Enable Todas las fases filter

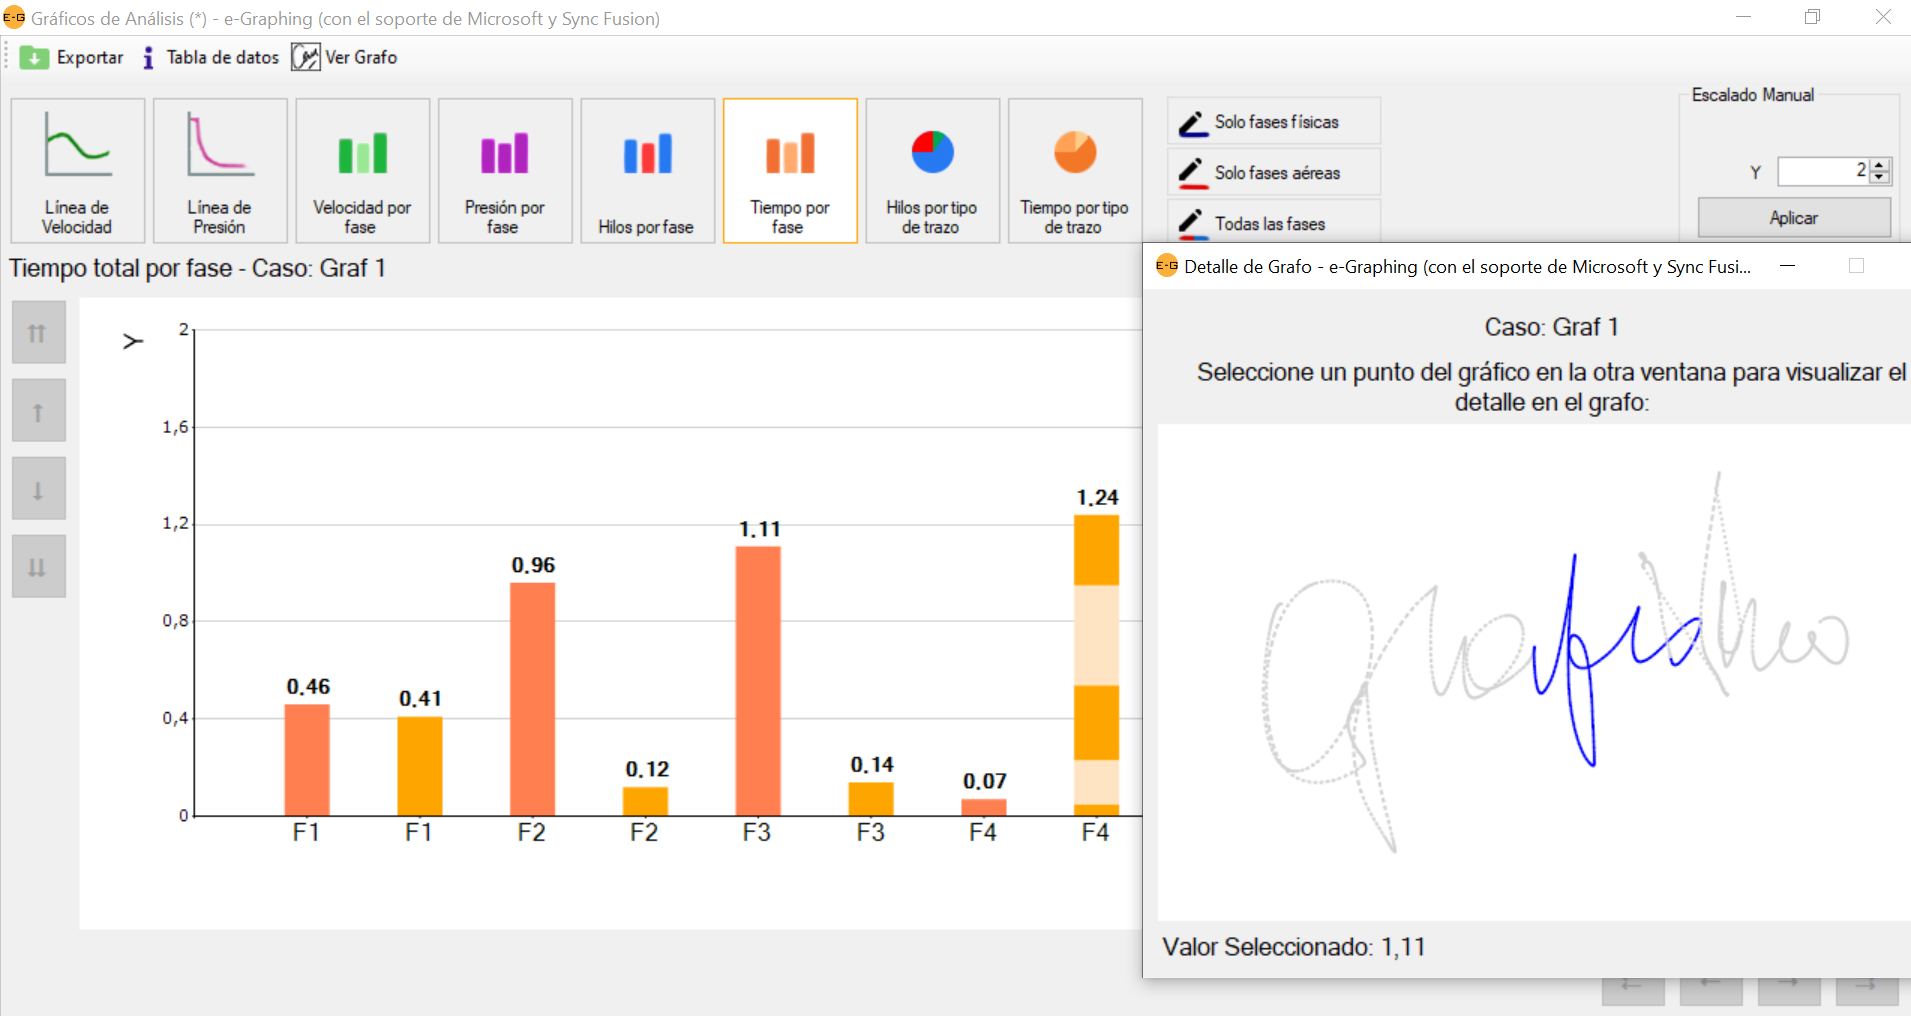point(1274,223)
